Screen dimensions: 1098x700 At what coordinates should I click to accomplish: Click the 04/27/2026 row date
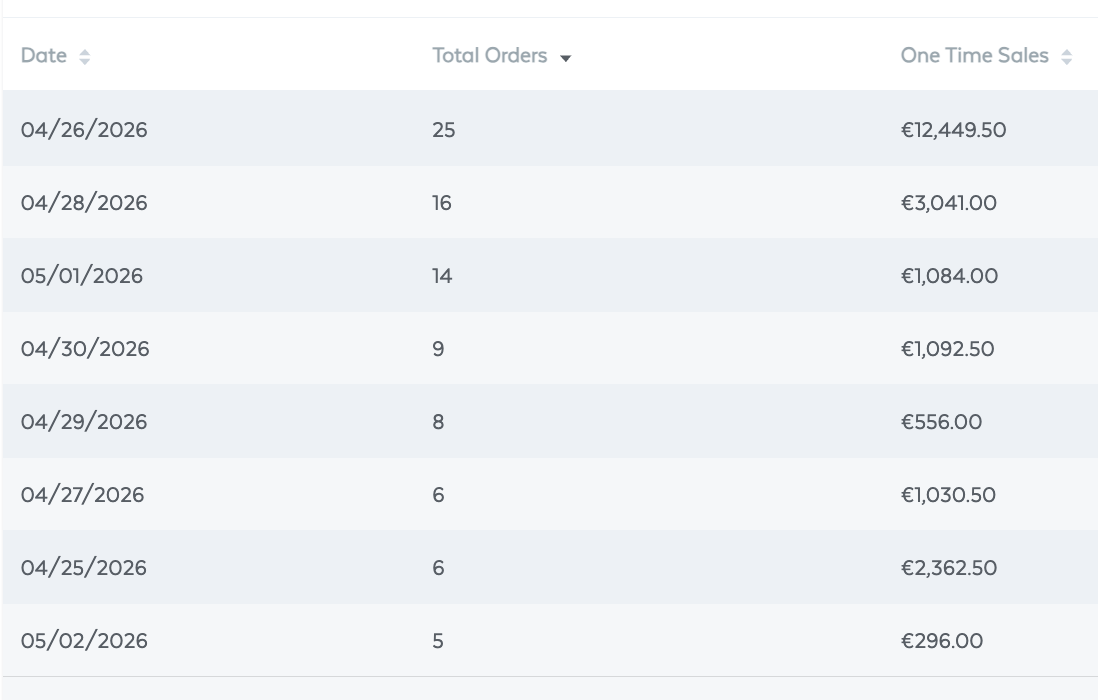click(83, 495)
